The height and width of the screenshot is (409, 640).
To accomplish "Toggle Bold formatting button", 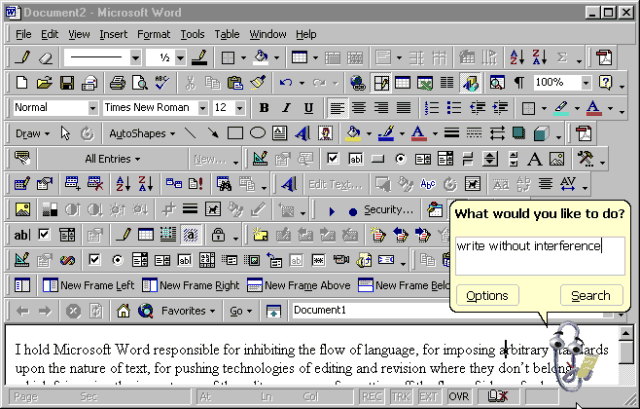I will [264, 108].
